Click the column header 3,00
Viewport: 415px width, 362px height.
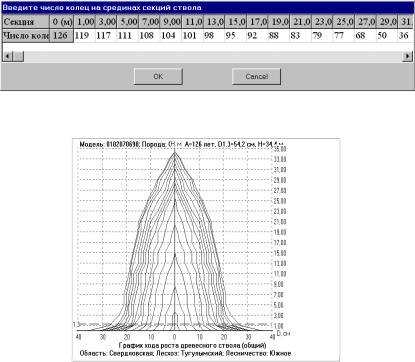[106, 22]
